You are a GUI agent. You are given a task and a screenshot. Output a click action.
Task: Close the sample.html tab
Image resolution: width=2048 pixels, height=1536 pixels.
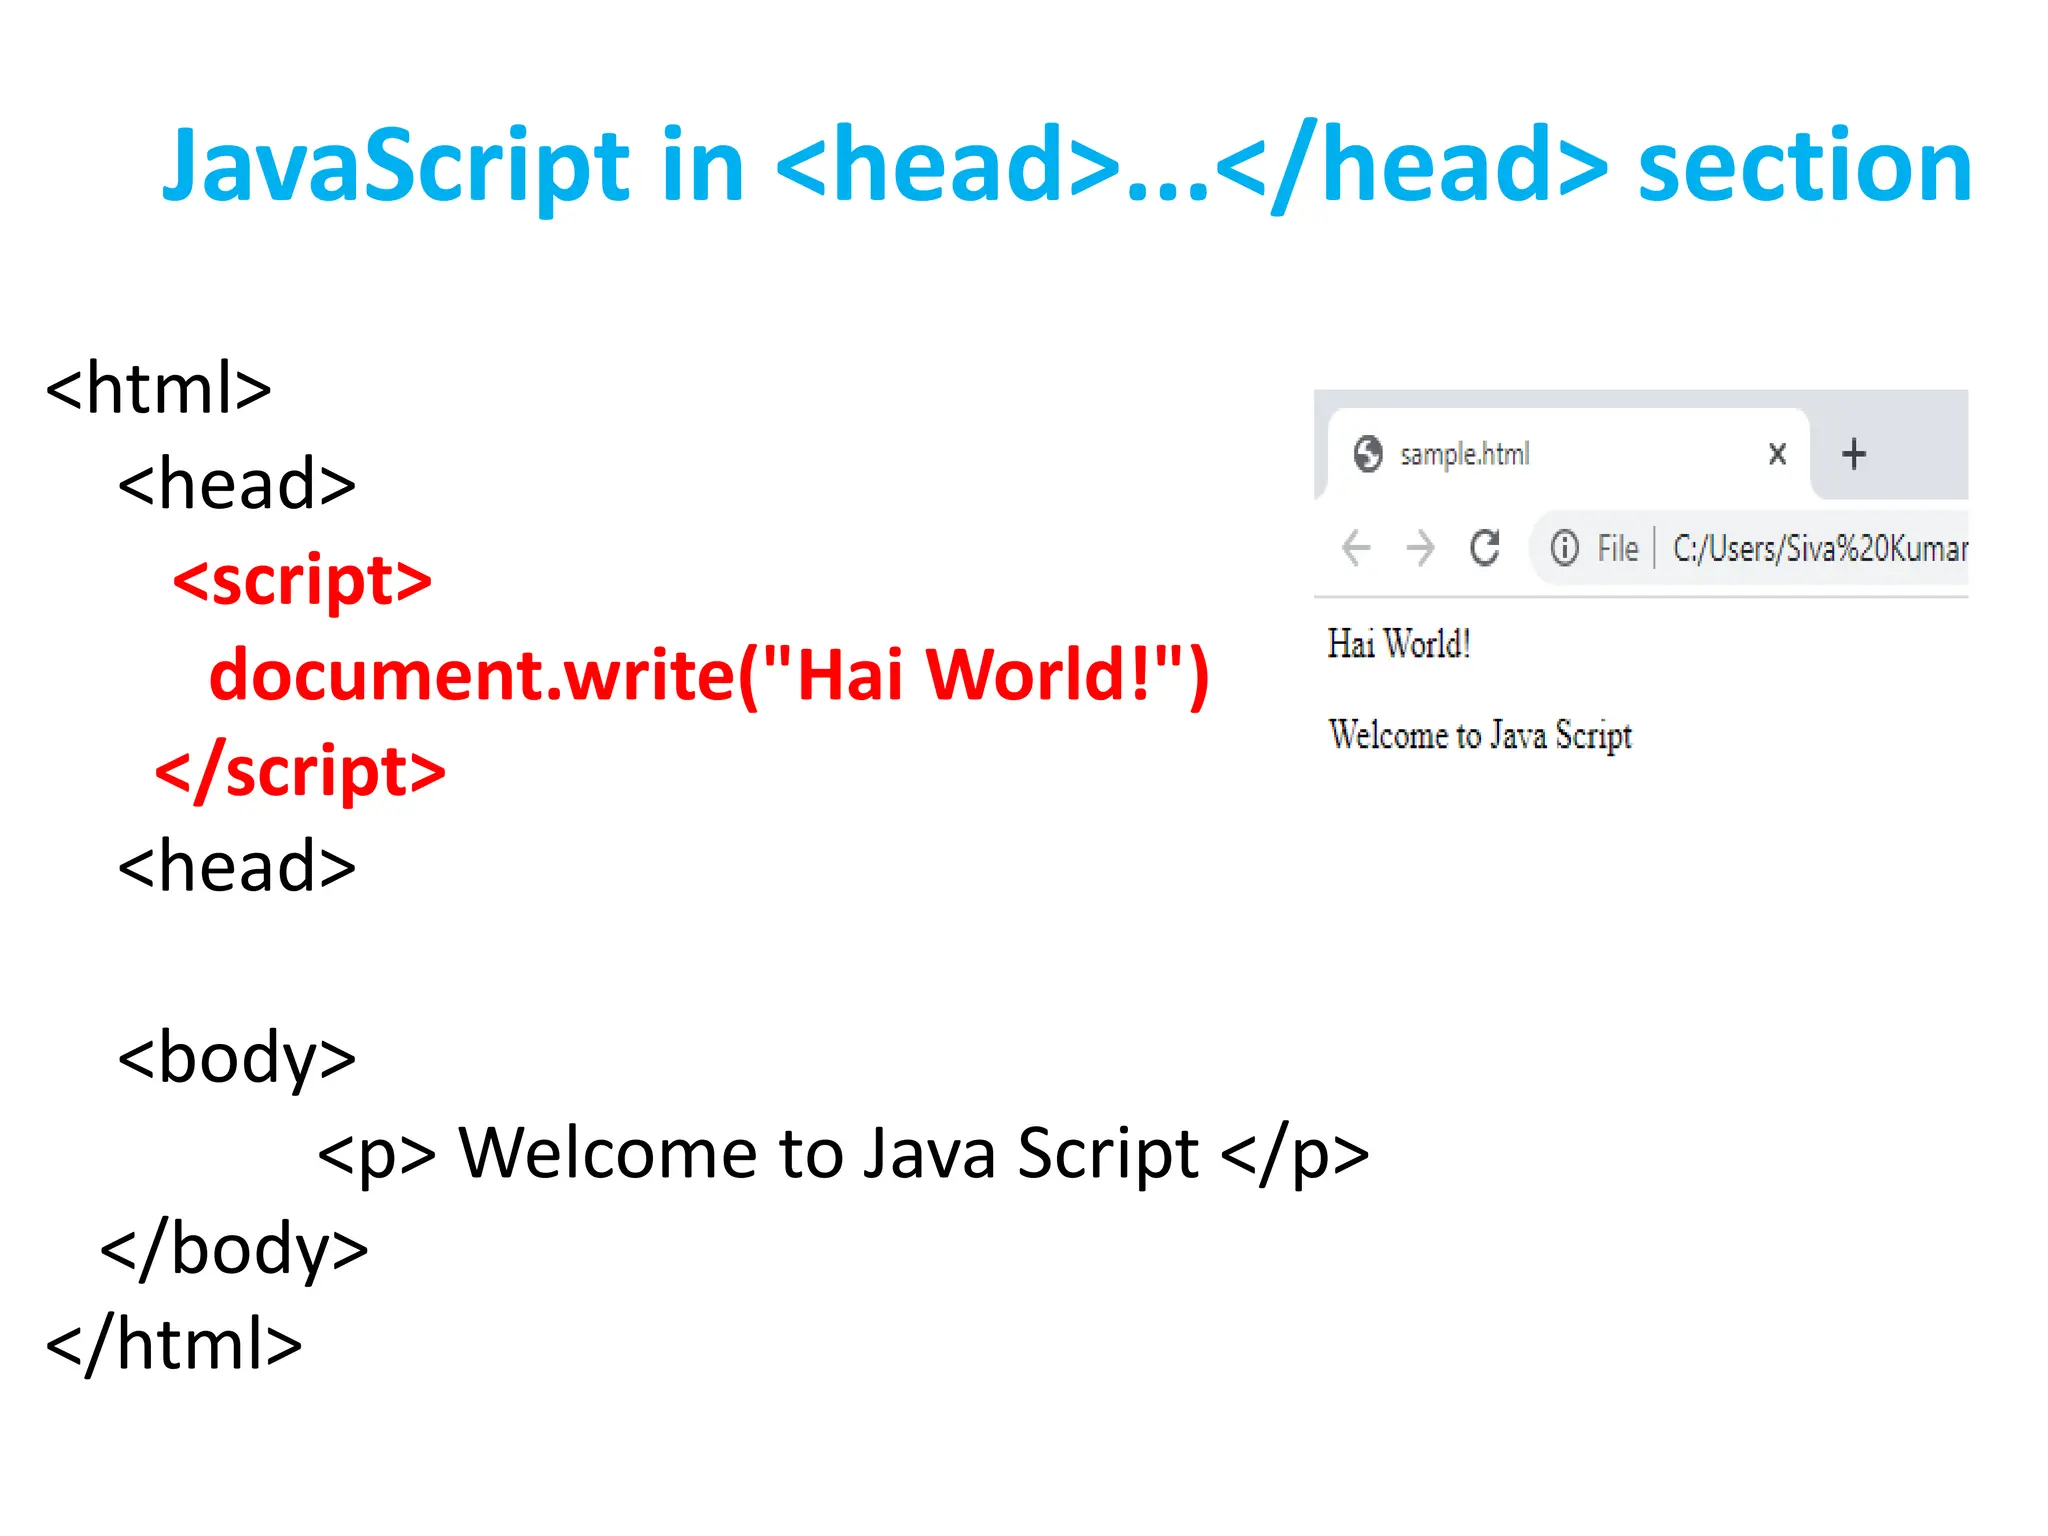coord(1777,454)
